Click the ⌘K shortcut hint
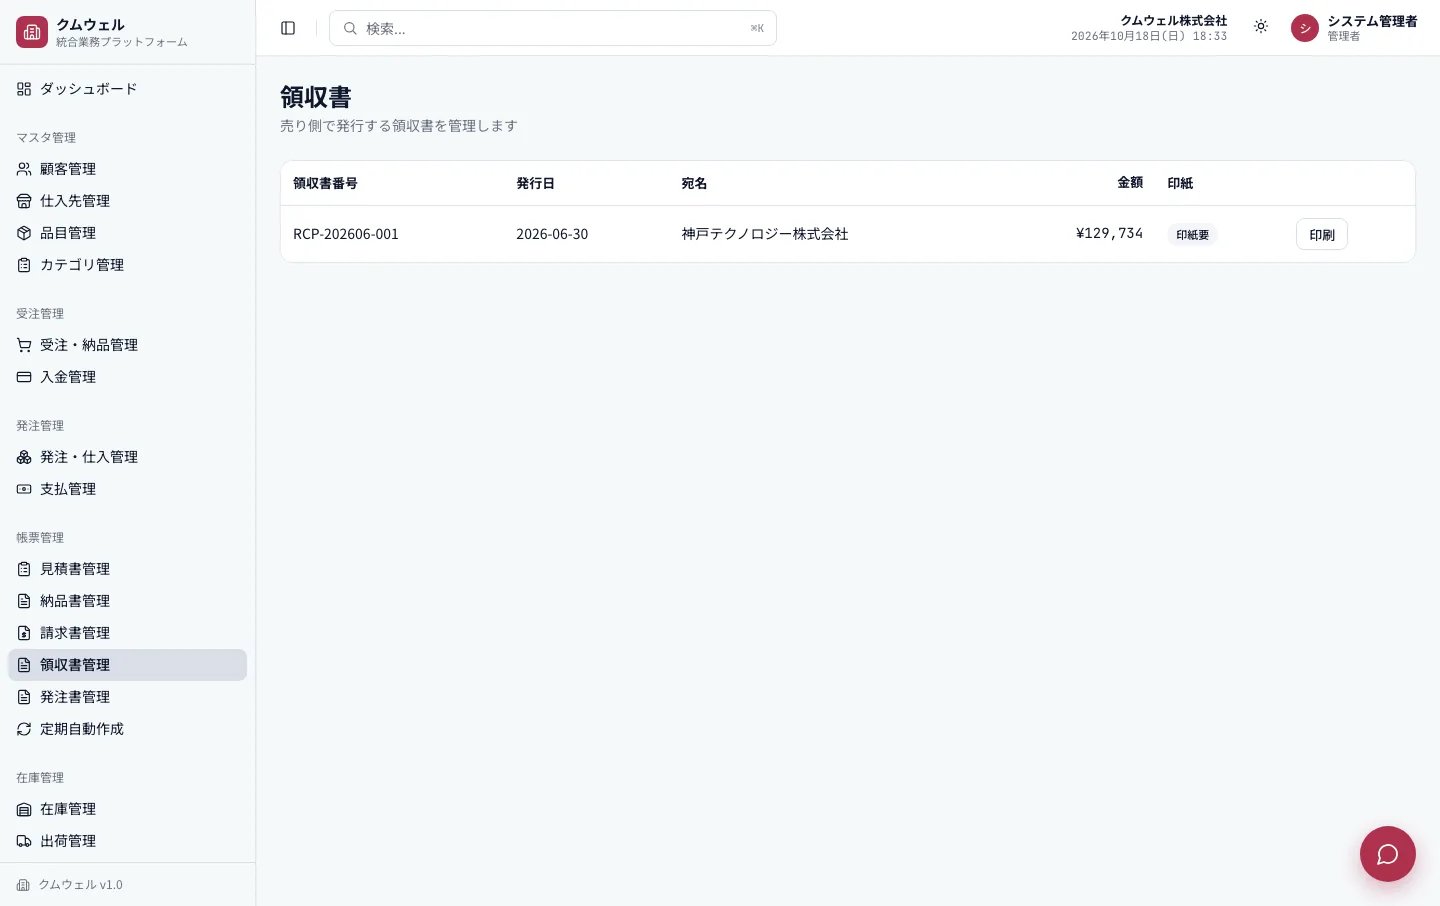This screenshot has height=906, width=1440. click(x=757, y=28)
